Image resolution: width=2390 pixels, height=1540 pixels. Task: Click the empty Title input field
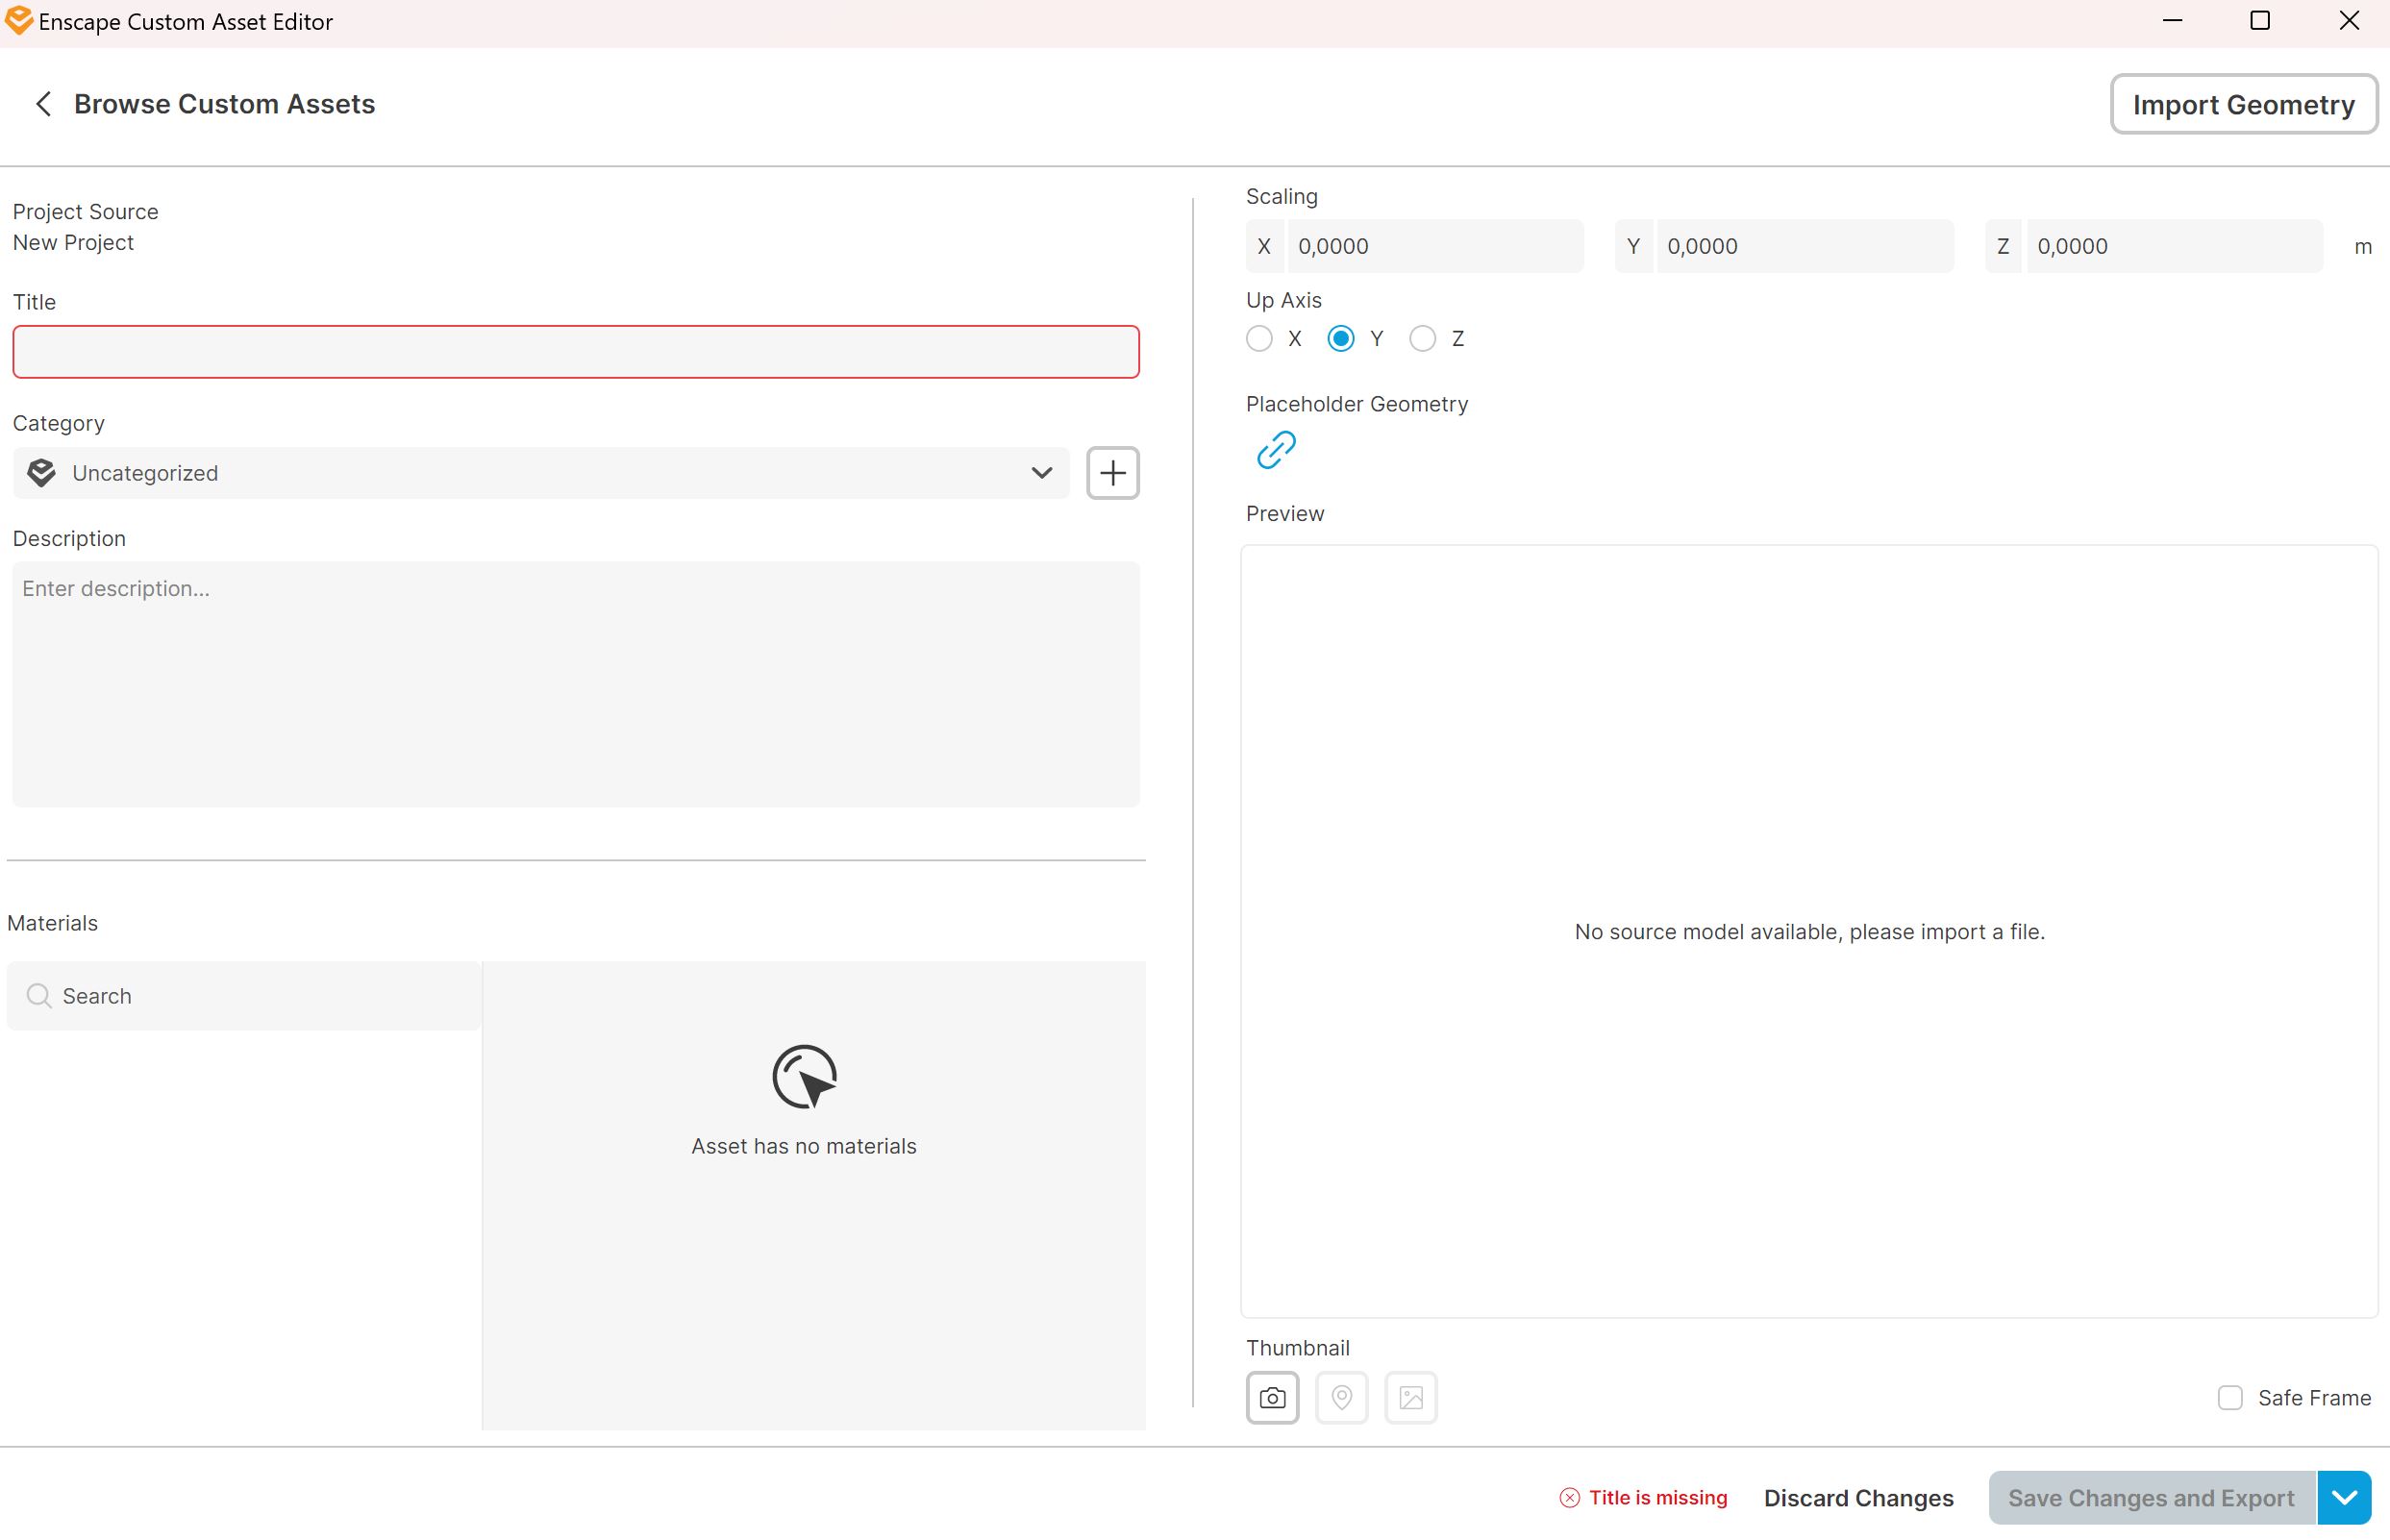[x=576, y=352]
